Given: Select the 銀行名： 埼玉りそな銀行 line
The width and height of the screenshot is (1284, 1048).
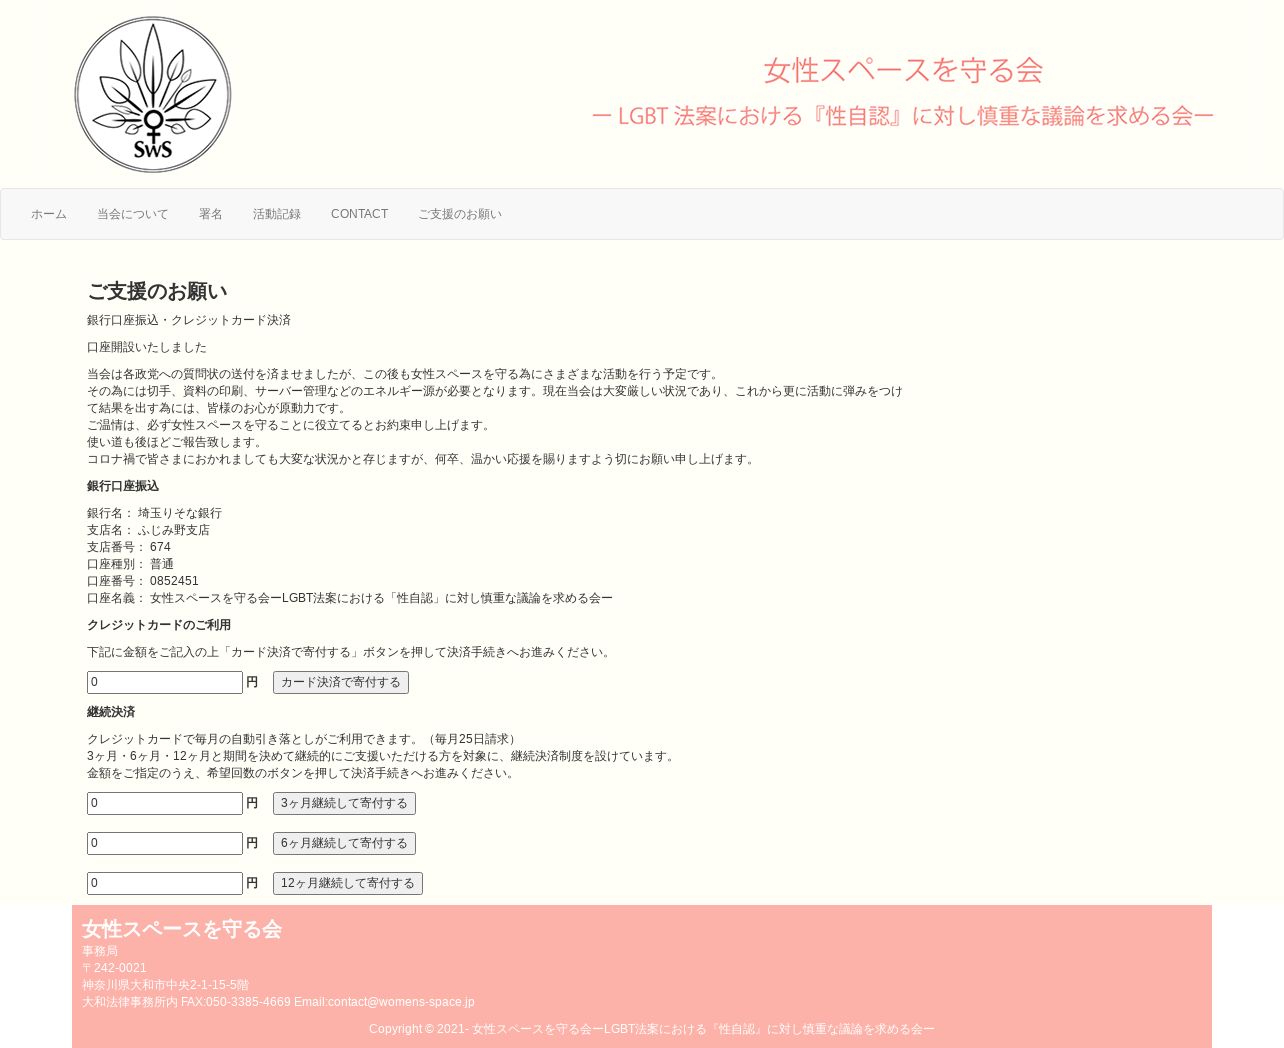Looking at the screenshot, I should (x=154, y=513).
